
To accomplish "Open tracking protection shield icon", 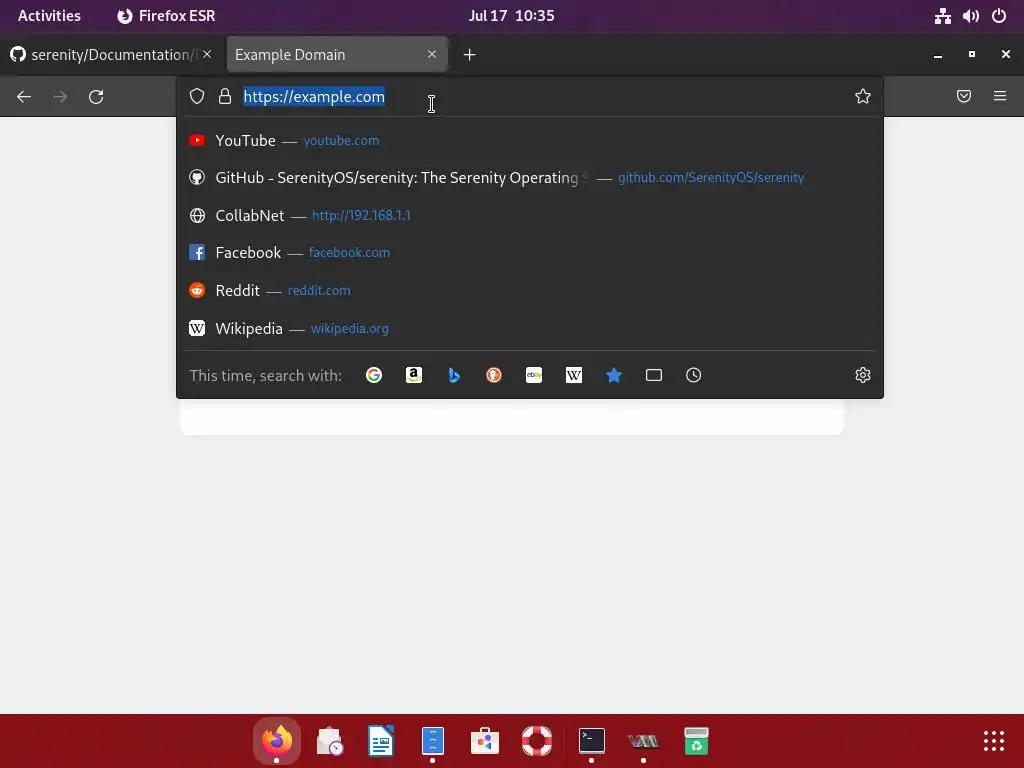I will pos(197,97).
